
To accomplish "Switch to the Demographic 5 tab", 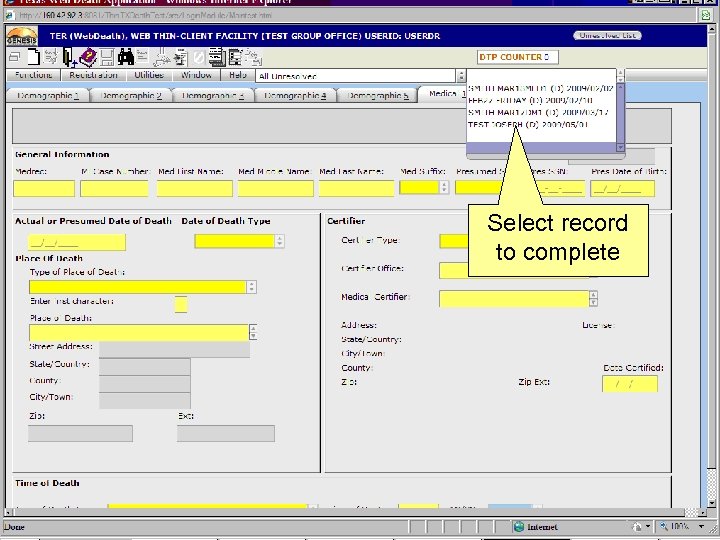I will (x=377, y=96).
